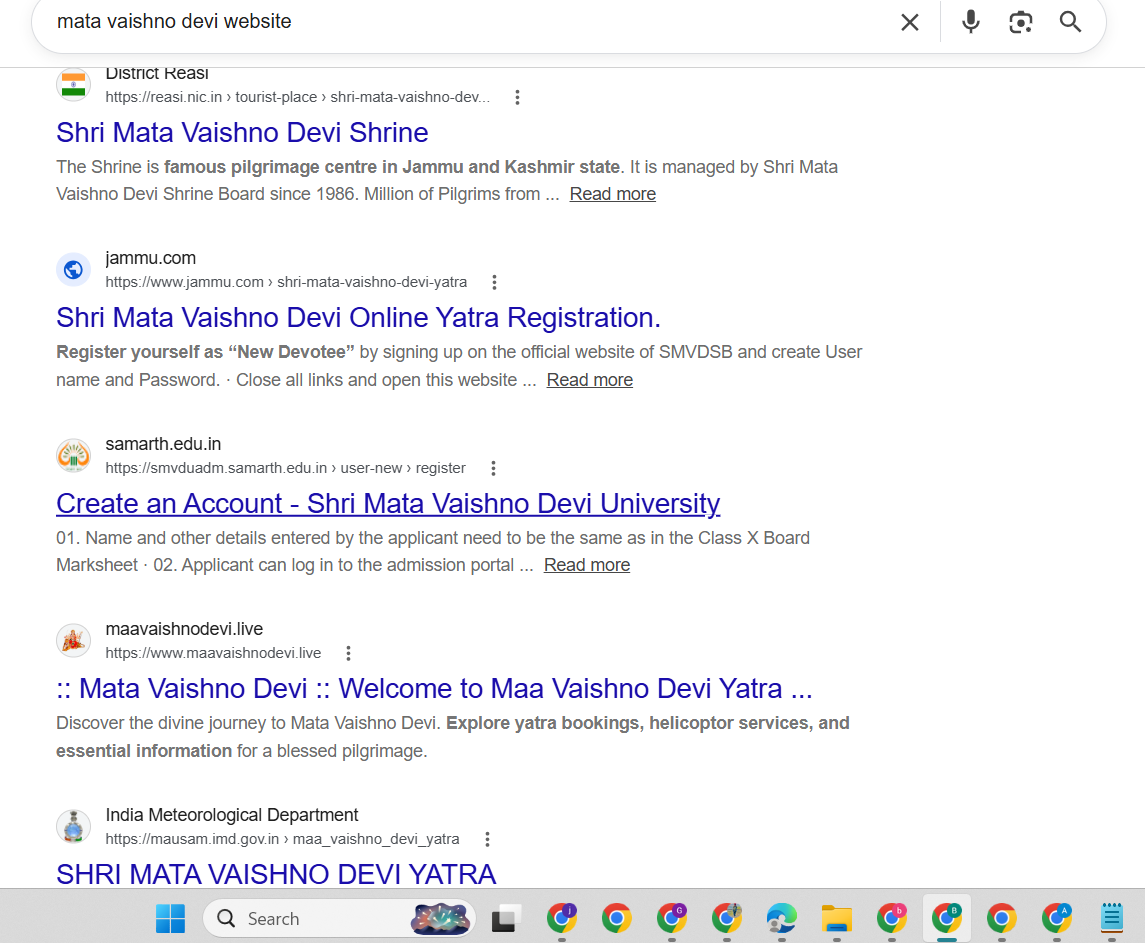Start voice search with microphone icon
This screenshot has width=1145, height=943.
point(970,22)
